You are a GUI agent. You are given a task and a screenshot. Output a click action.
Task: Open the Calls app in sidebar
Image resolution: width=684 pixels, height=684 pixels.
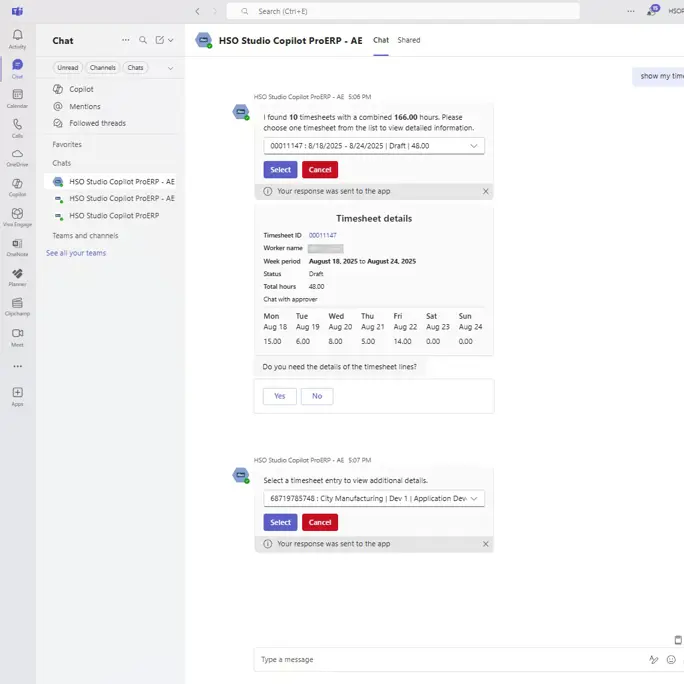17,127
